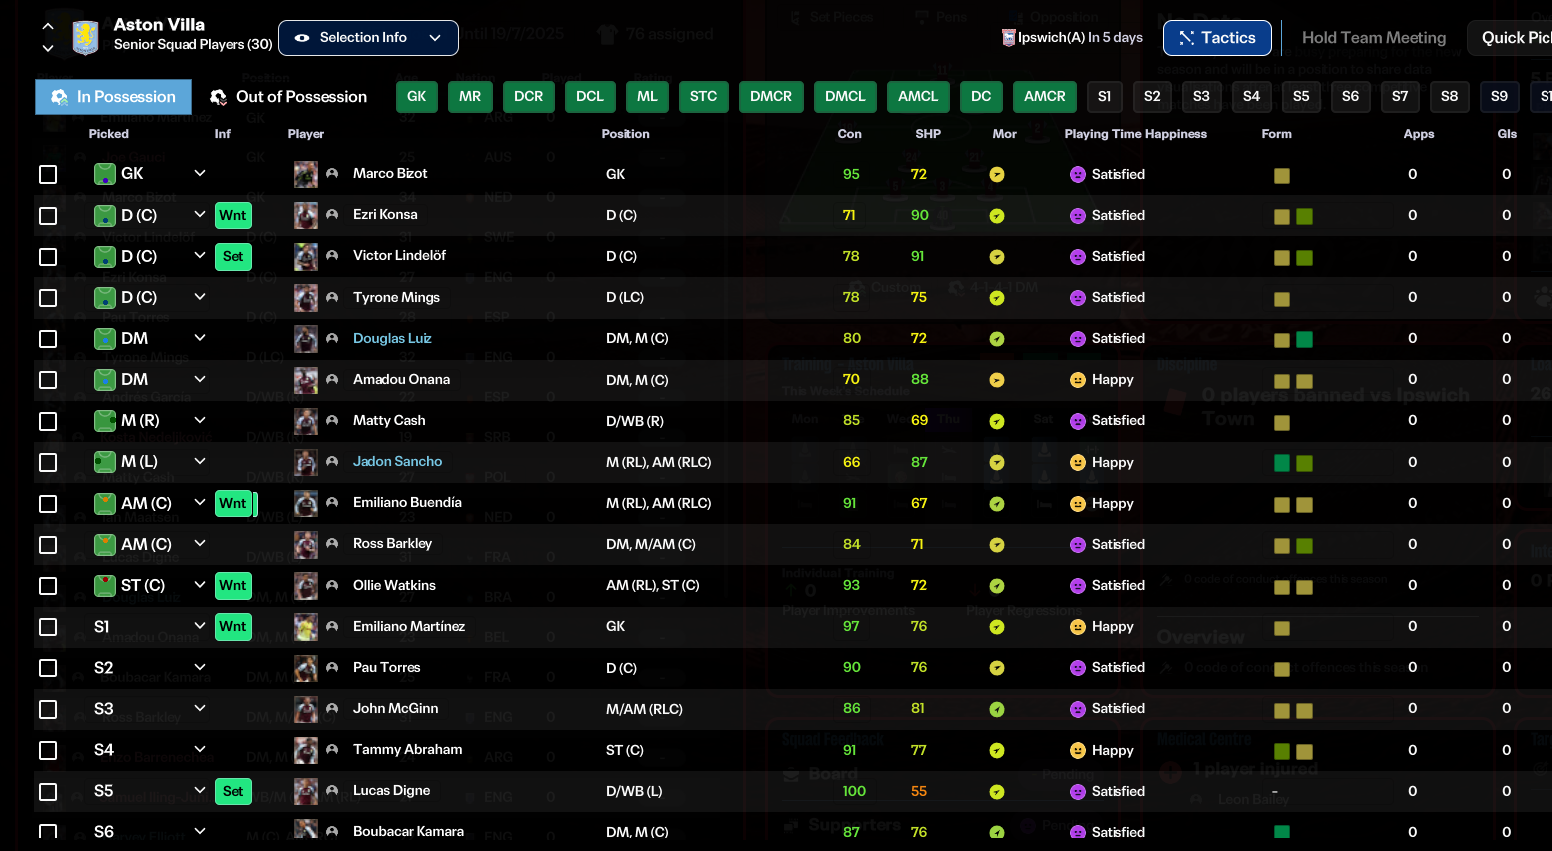This screenshot has height=851, width=1552.
Task: Open the Tactics button
Action: tap(1217, 38)
